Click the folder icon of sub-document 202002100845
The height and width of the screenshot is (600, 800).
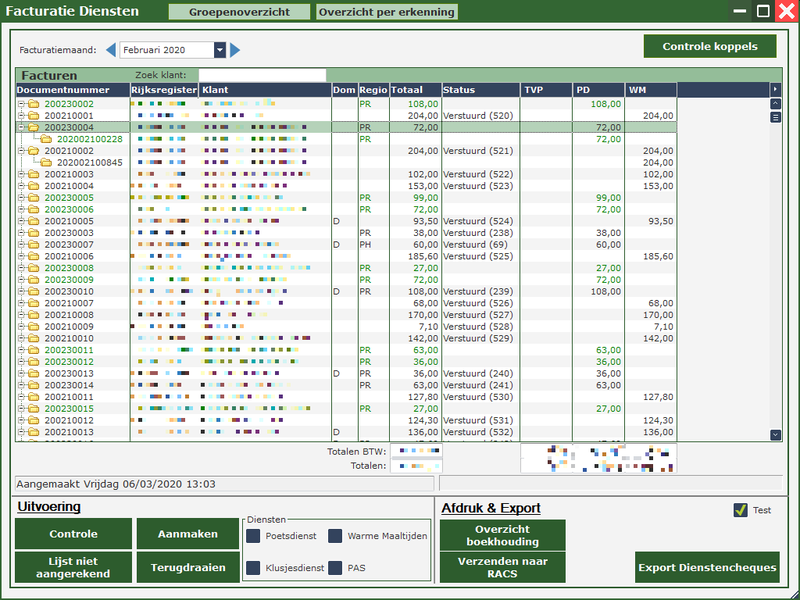tap(45, 162)
